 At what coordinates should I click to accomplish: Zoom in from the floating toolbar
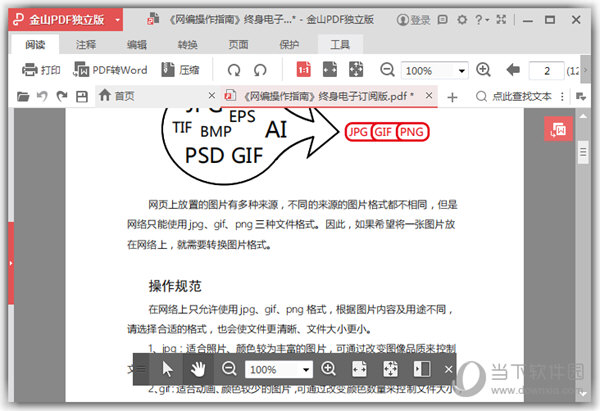coord(328,369)
